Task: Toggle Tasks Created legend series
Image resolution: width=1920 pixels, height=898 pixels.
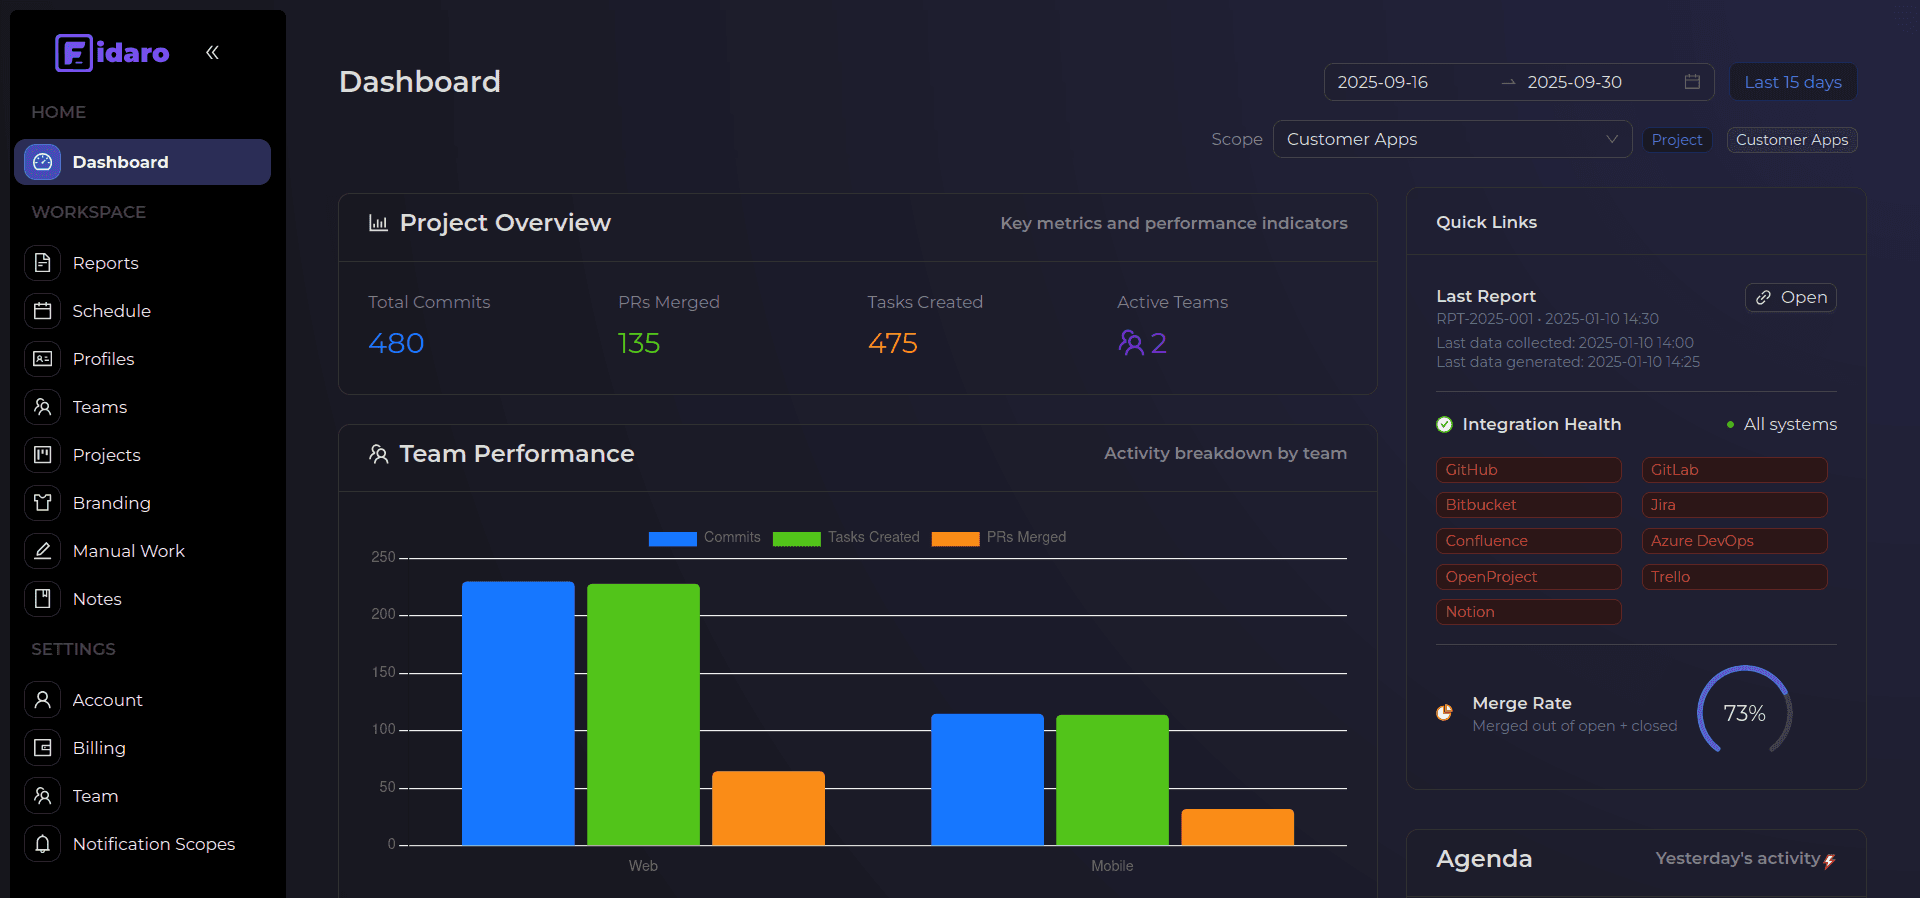Action: [x=845, y=538]
